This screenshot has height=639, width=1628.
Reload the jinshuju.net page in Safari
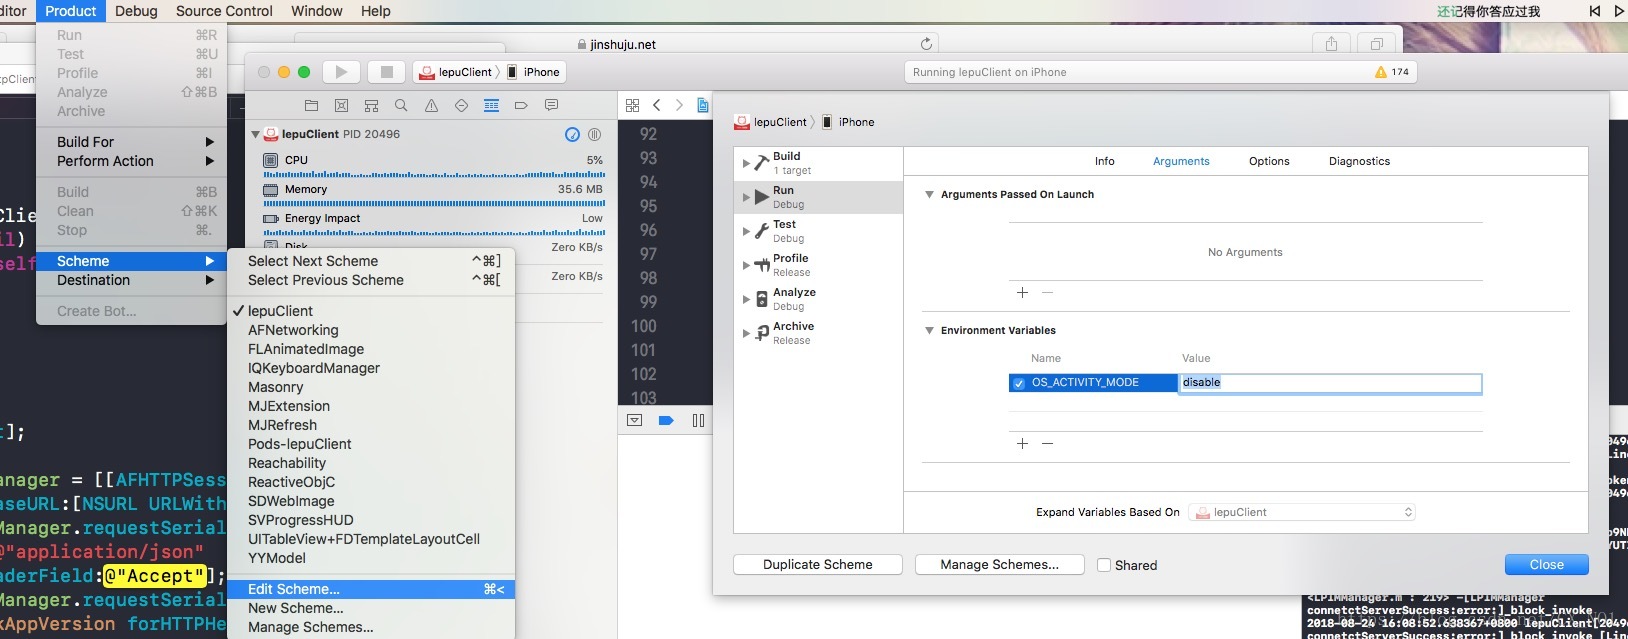point(926,44)
